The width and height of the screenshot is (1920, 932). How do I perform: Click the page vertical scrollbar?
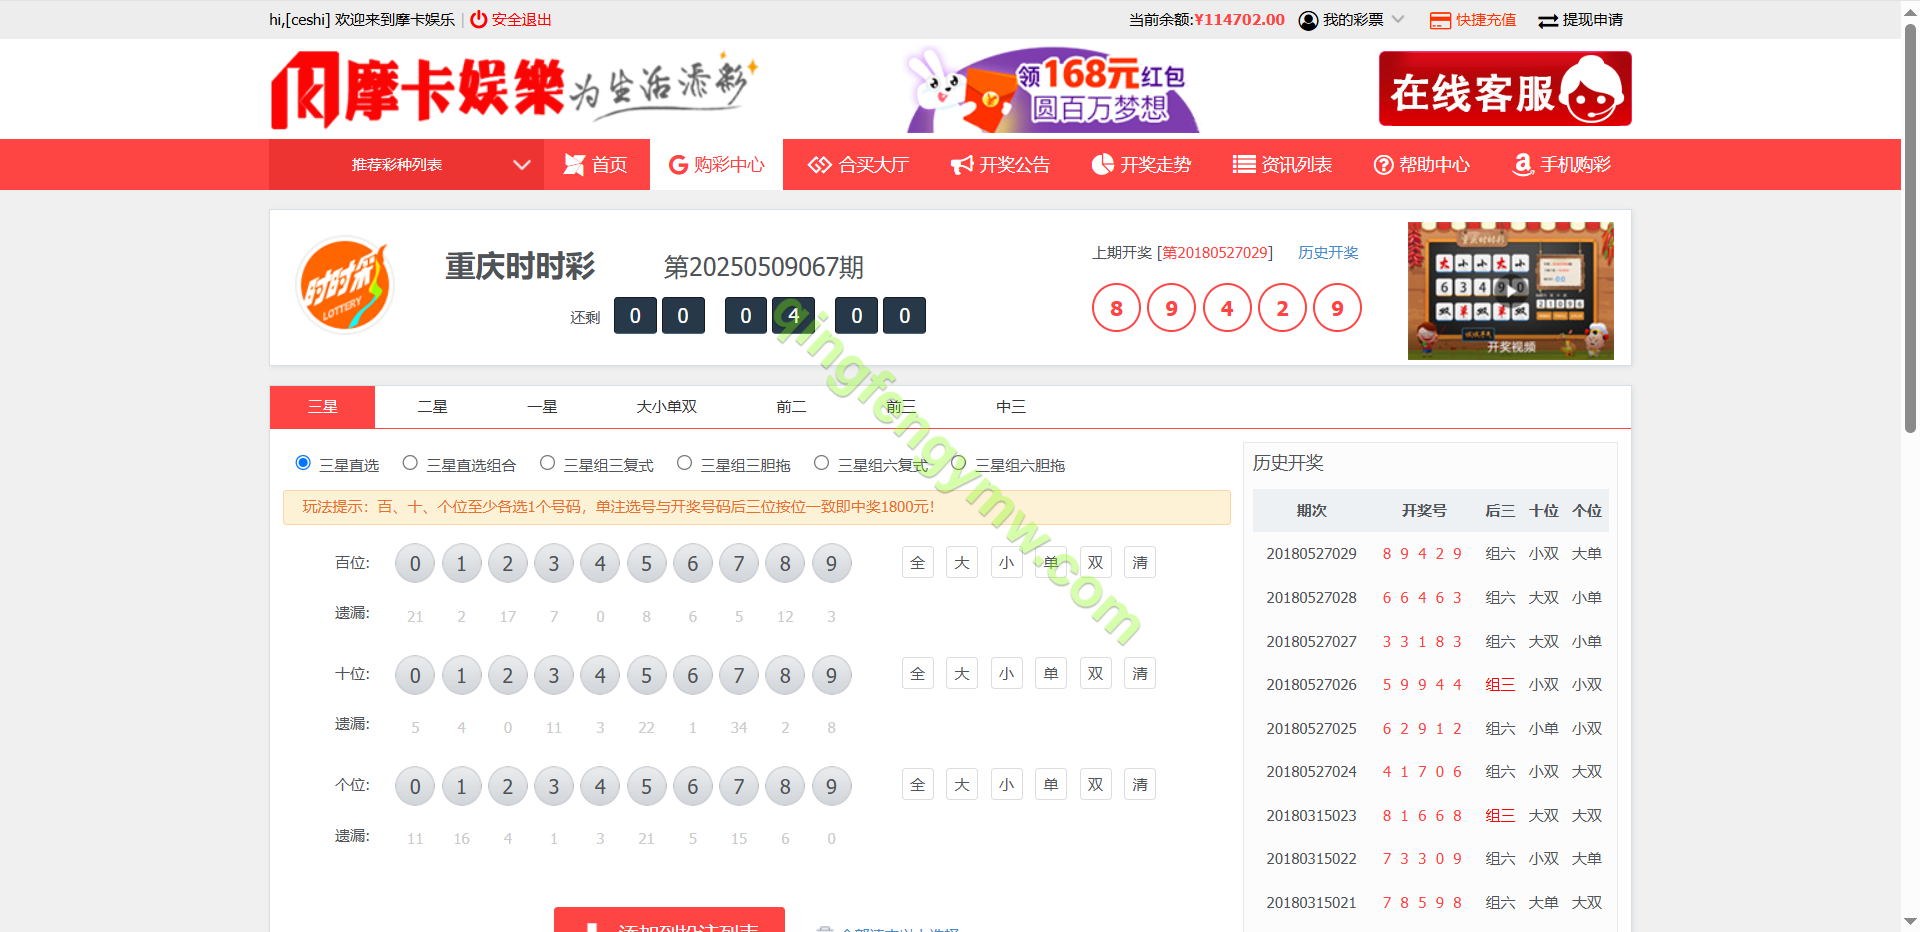click(1910, 230)
